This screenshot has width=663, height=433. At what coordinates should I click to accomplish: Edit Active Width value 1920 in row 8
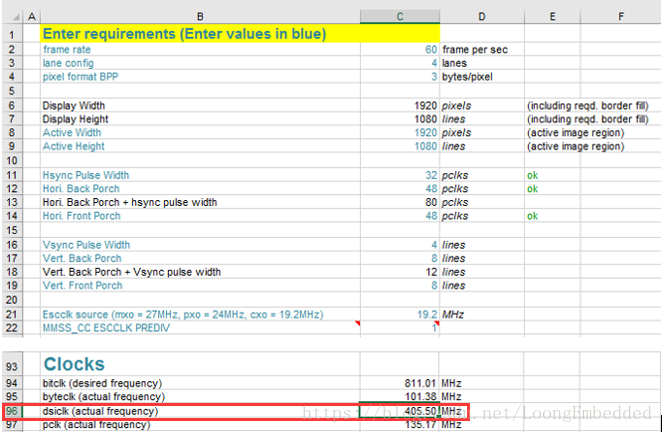[400, 132]
